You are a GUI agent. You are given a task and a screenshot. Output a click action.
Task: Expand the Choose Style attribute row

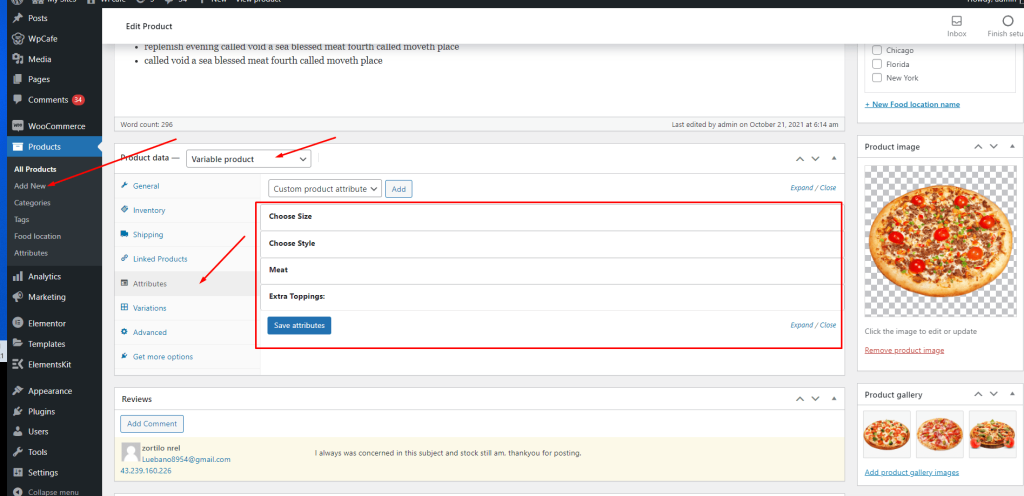tap(551, 243)
